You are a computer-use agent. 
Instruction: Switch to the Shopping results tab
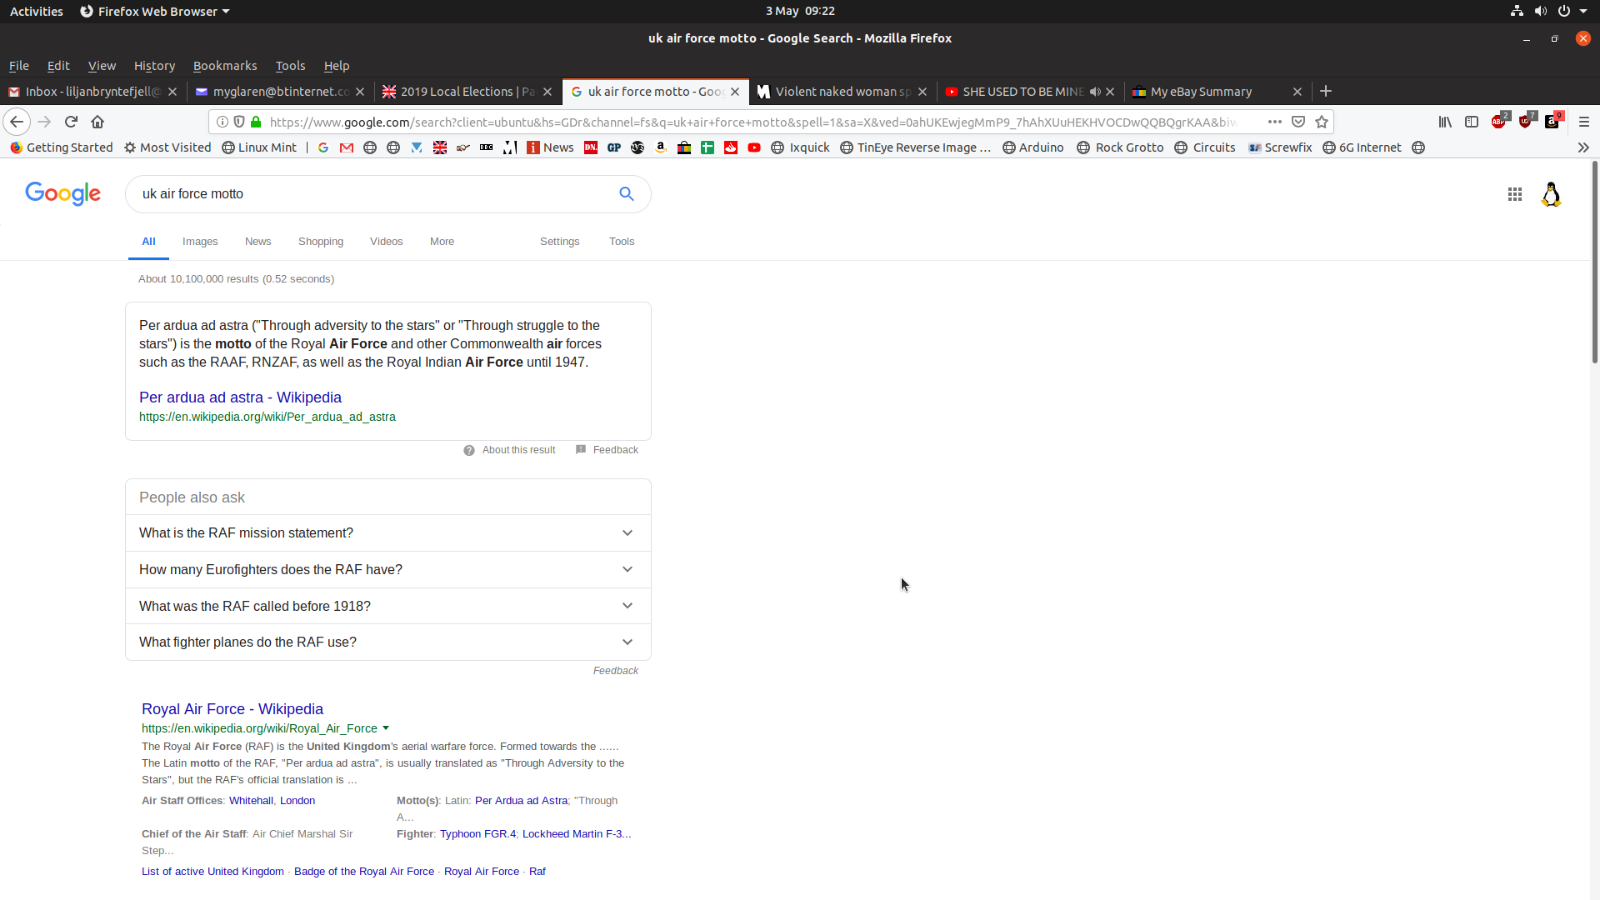coord(321,242)
